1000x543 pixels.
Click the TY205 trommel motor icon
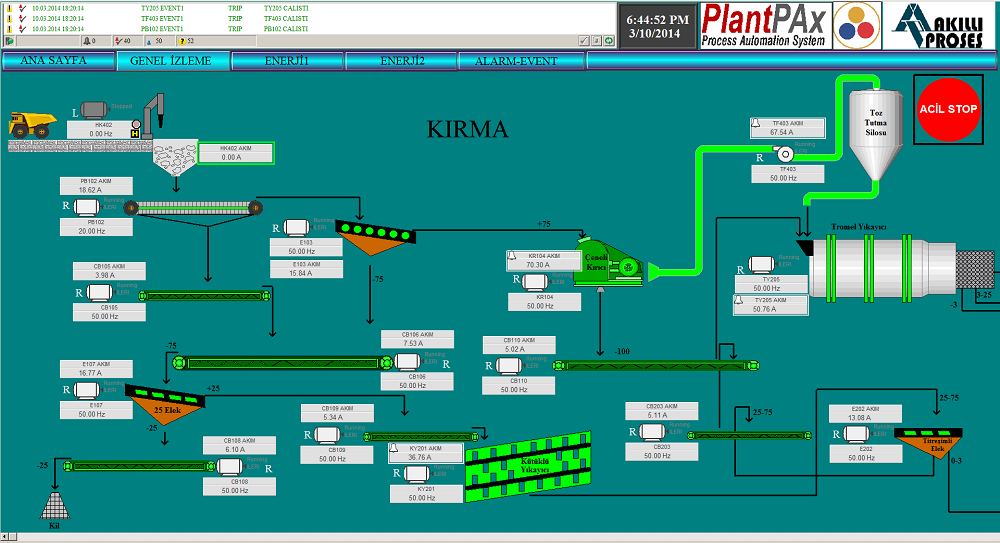763,264
